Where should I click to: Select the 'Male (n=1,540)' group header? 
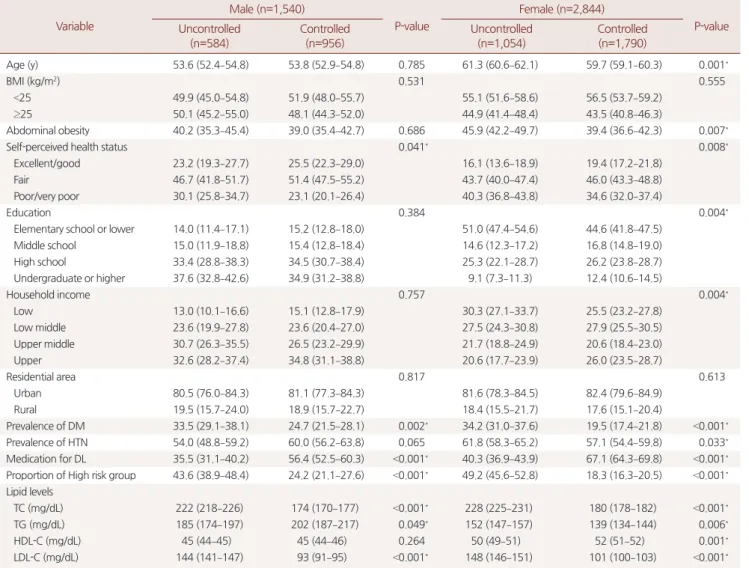click(x=267, y=9)
